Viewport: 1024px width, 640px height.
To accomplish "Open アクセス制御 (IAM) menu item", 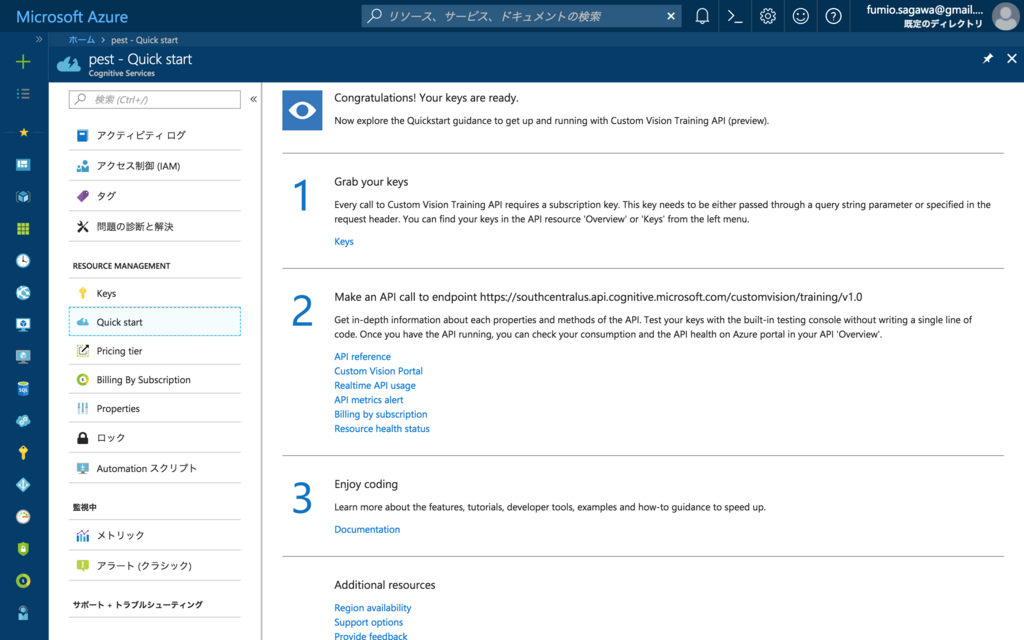I will [x=155, y=166].
